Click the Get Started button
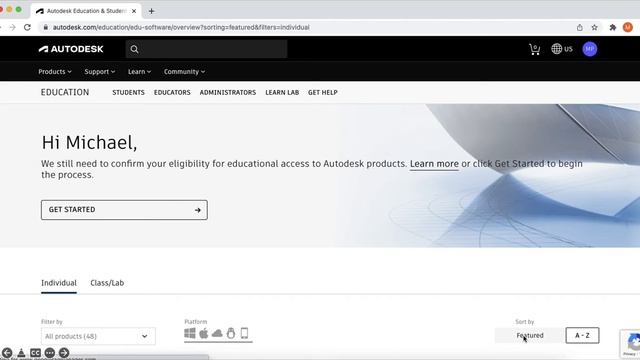Image resolution: width=640 pixels, height=360 pixels. coord(124,210)
